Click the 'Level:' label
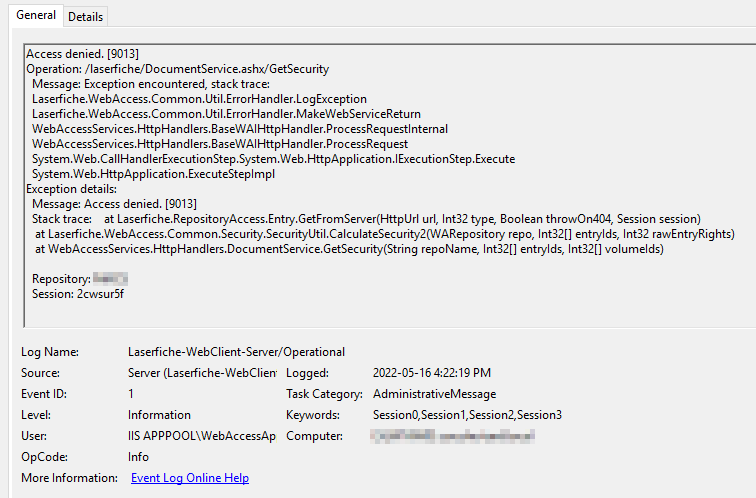The width and height of the screenshot is (756, 498). (36, 415)
